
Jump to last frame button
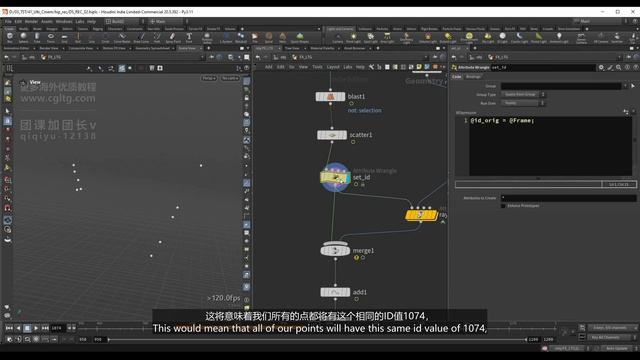pos(45,328)
